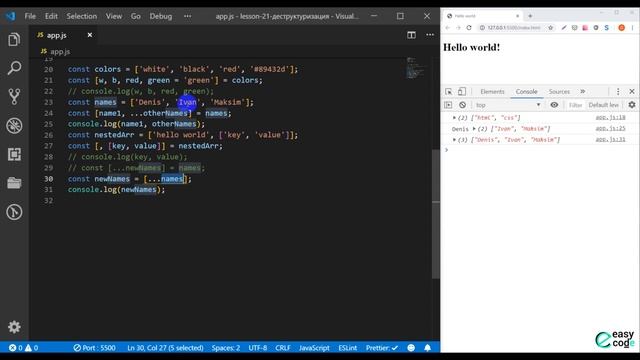Click the pen extension icon in browser toolbar
The width and height of the screenshot is (640, 360).
[x=564, y=28]
